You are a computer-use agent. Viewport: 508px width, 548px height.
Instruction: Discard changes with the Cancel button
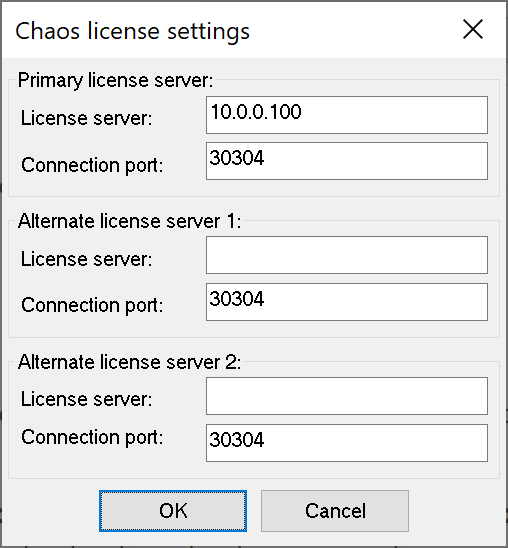pyautogui.click(x=335, y=511)
